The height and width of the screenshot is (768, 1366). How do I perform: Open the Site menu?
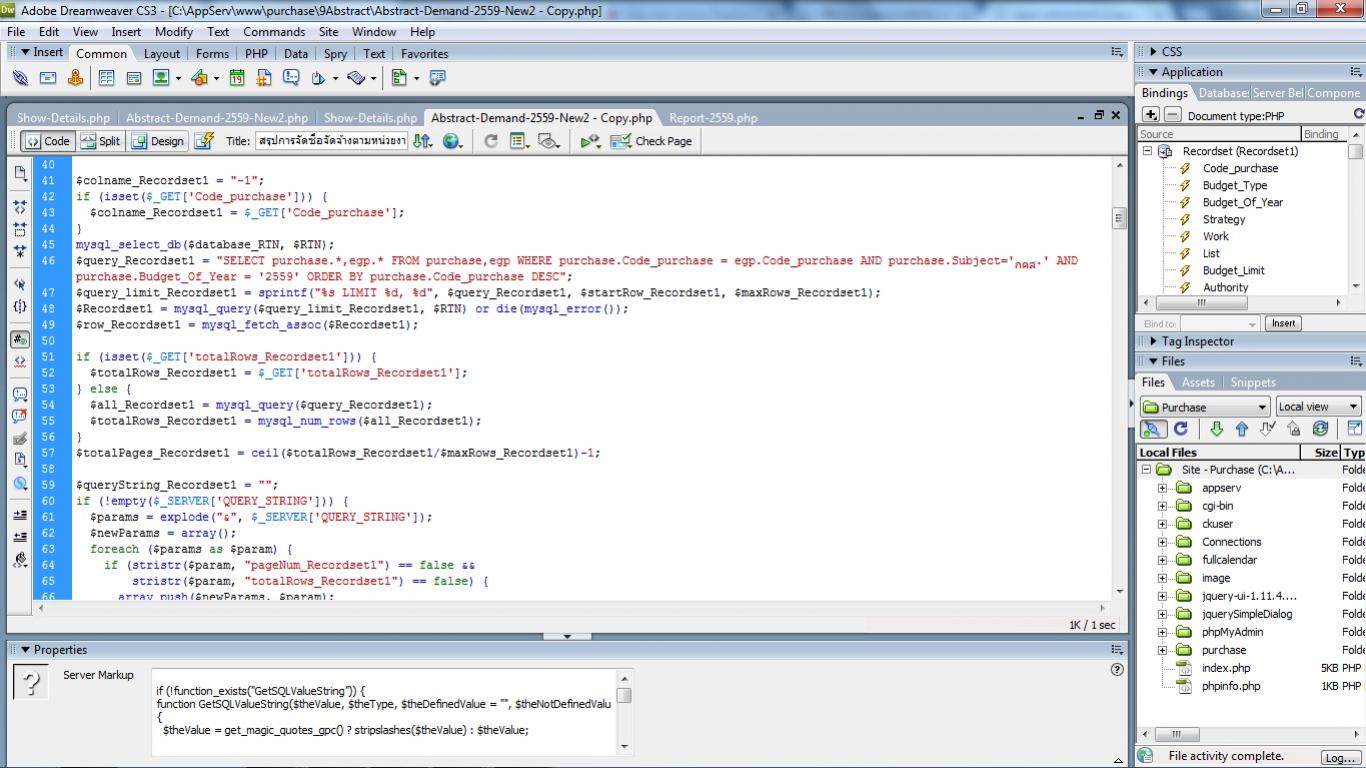click(x=329, y=32)
